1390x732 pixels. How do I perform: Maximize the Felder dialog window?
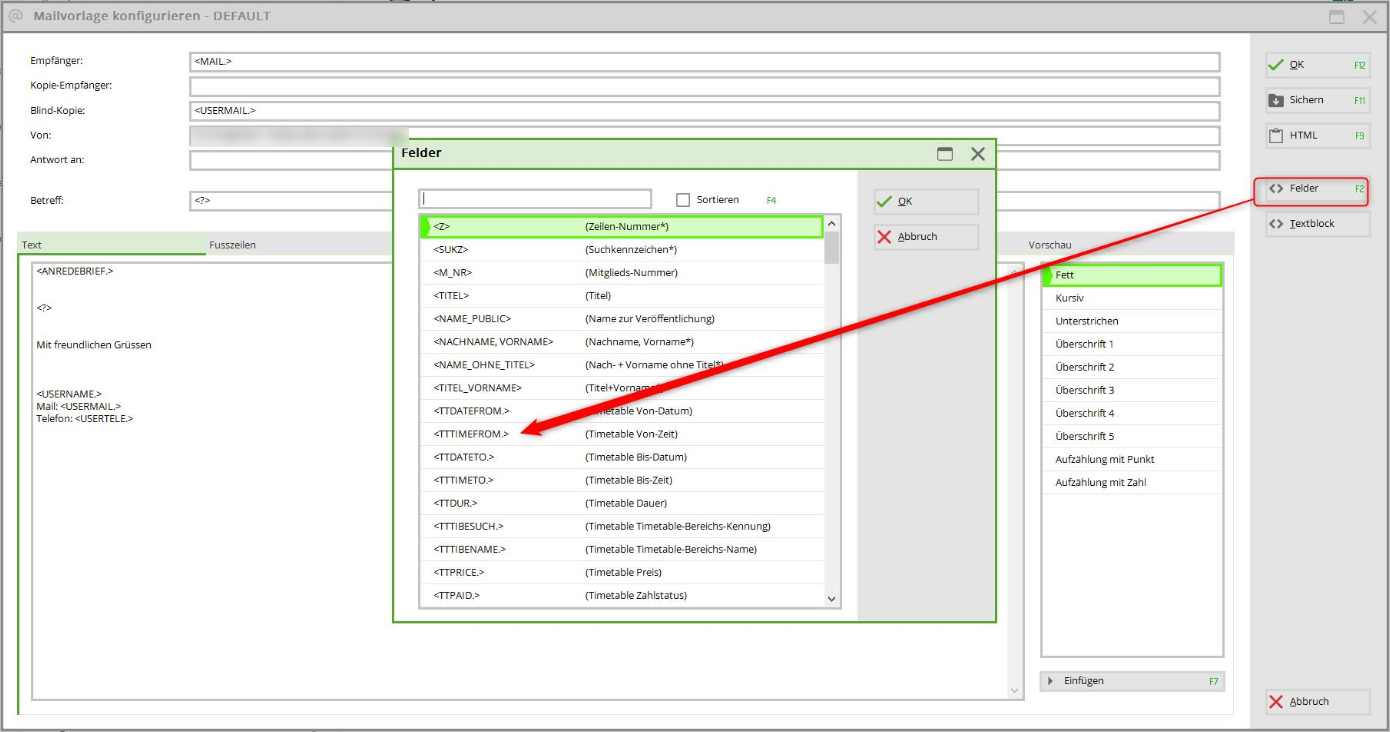pos(945,154)
